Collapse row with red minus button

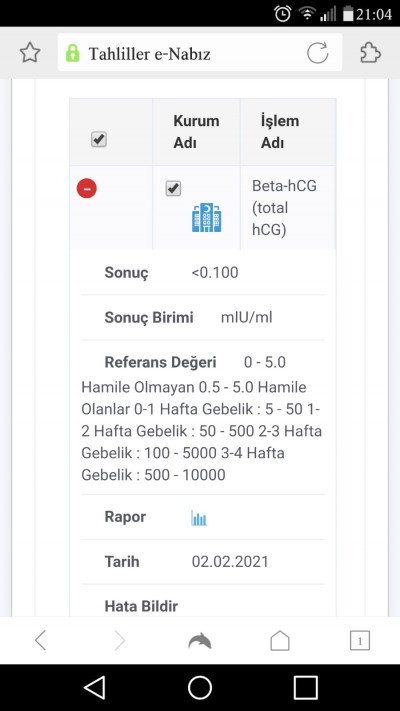(x=87, y=188)
